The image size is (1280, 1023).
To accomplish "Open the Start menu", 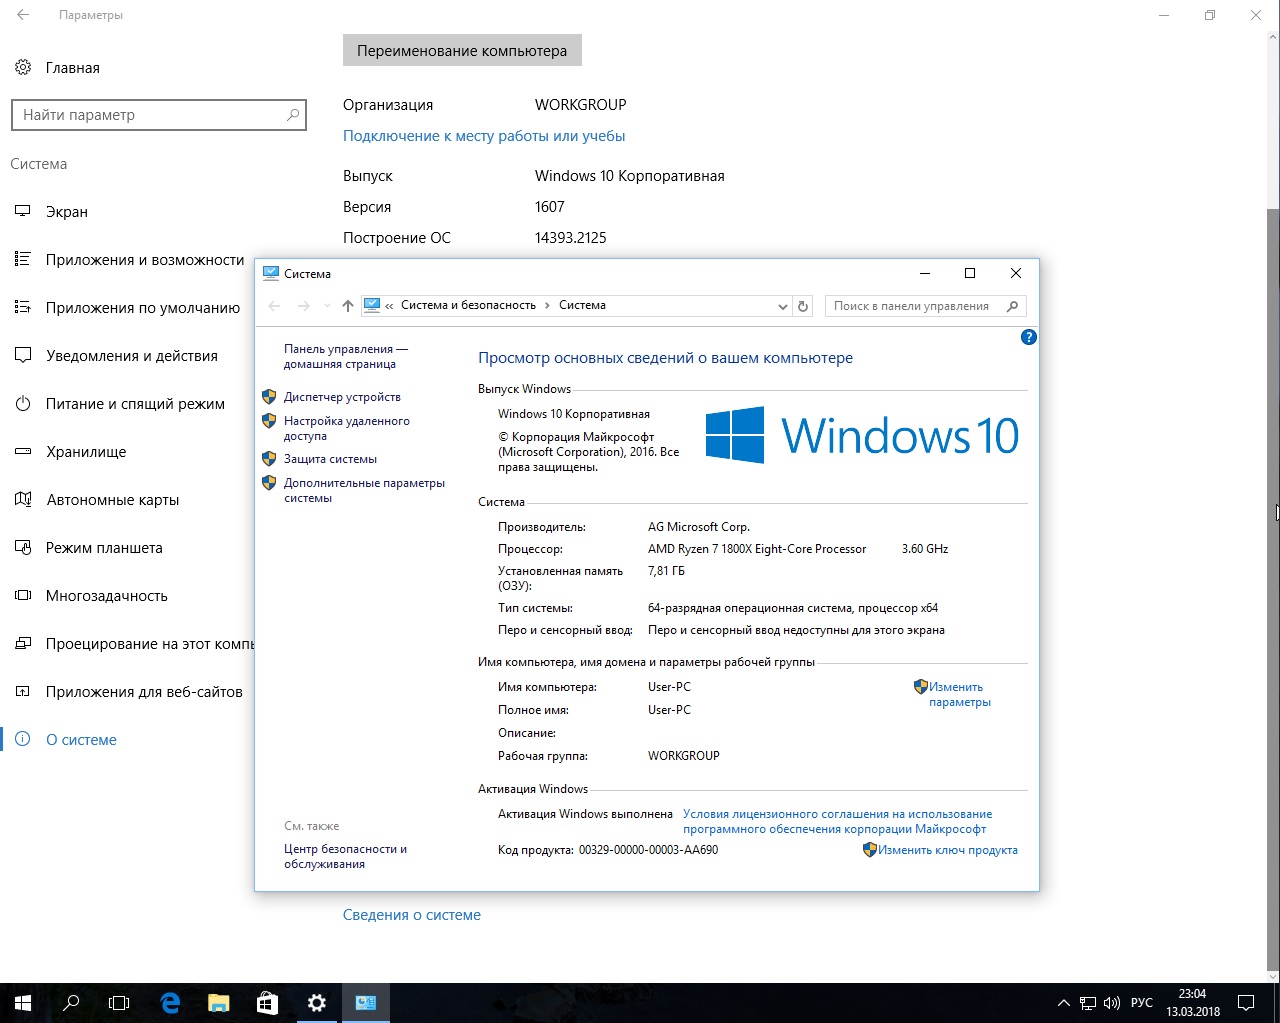I will pos(23,1002).
